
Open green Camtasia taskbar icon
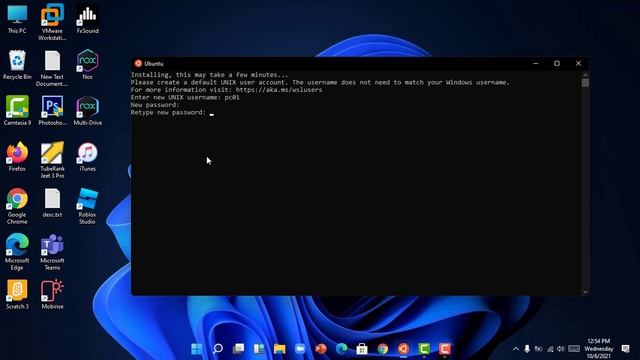pos(424,349)
